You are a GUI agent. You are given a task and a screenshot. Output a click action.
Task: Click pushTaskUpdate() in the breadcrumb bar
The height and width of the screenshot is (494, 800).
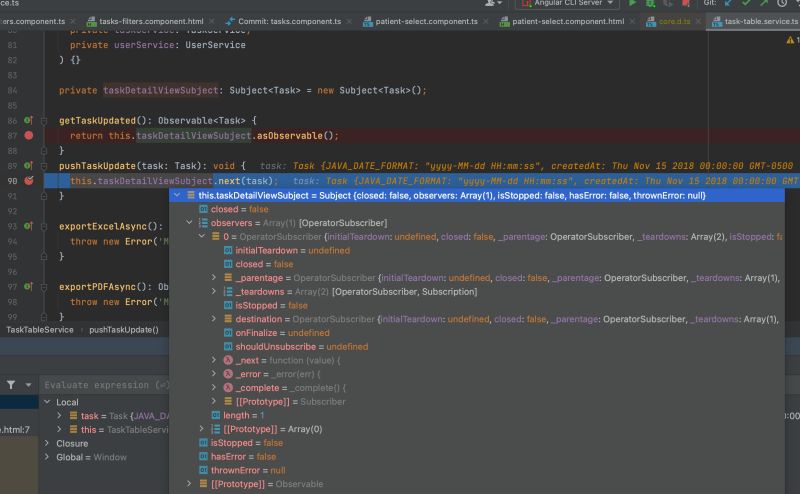point(124,330)
